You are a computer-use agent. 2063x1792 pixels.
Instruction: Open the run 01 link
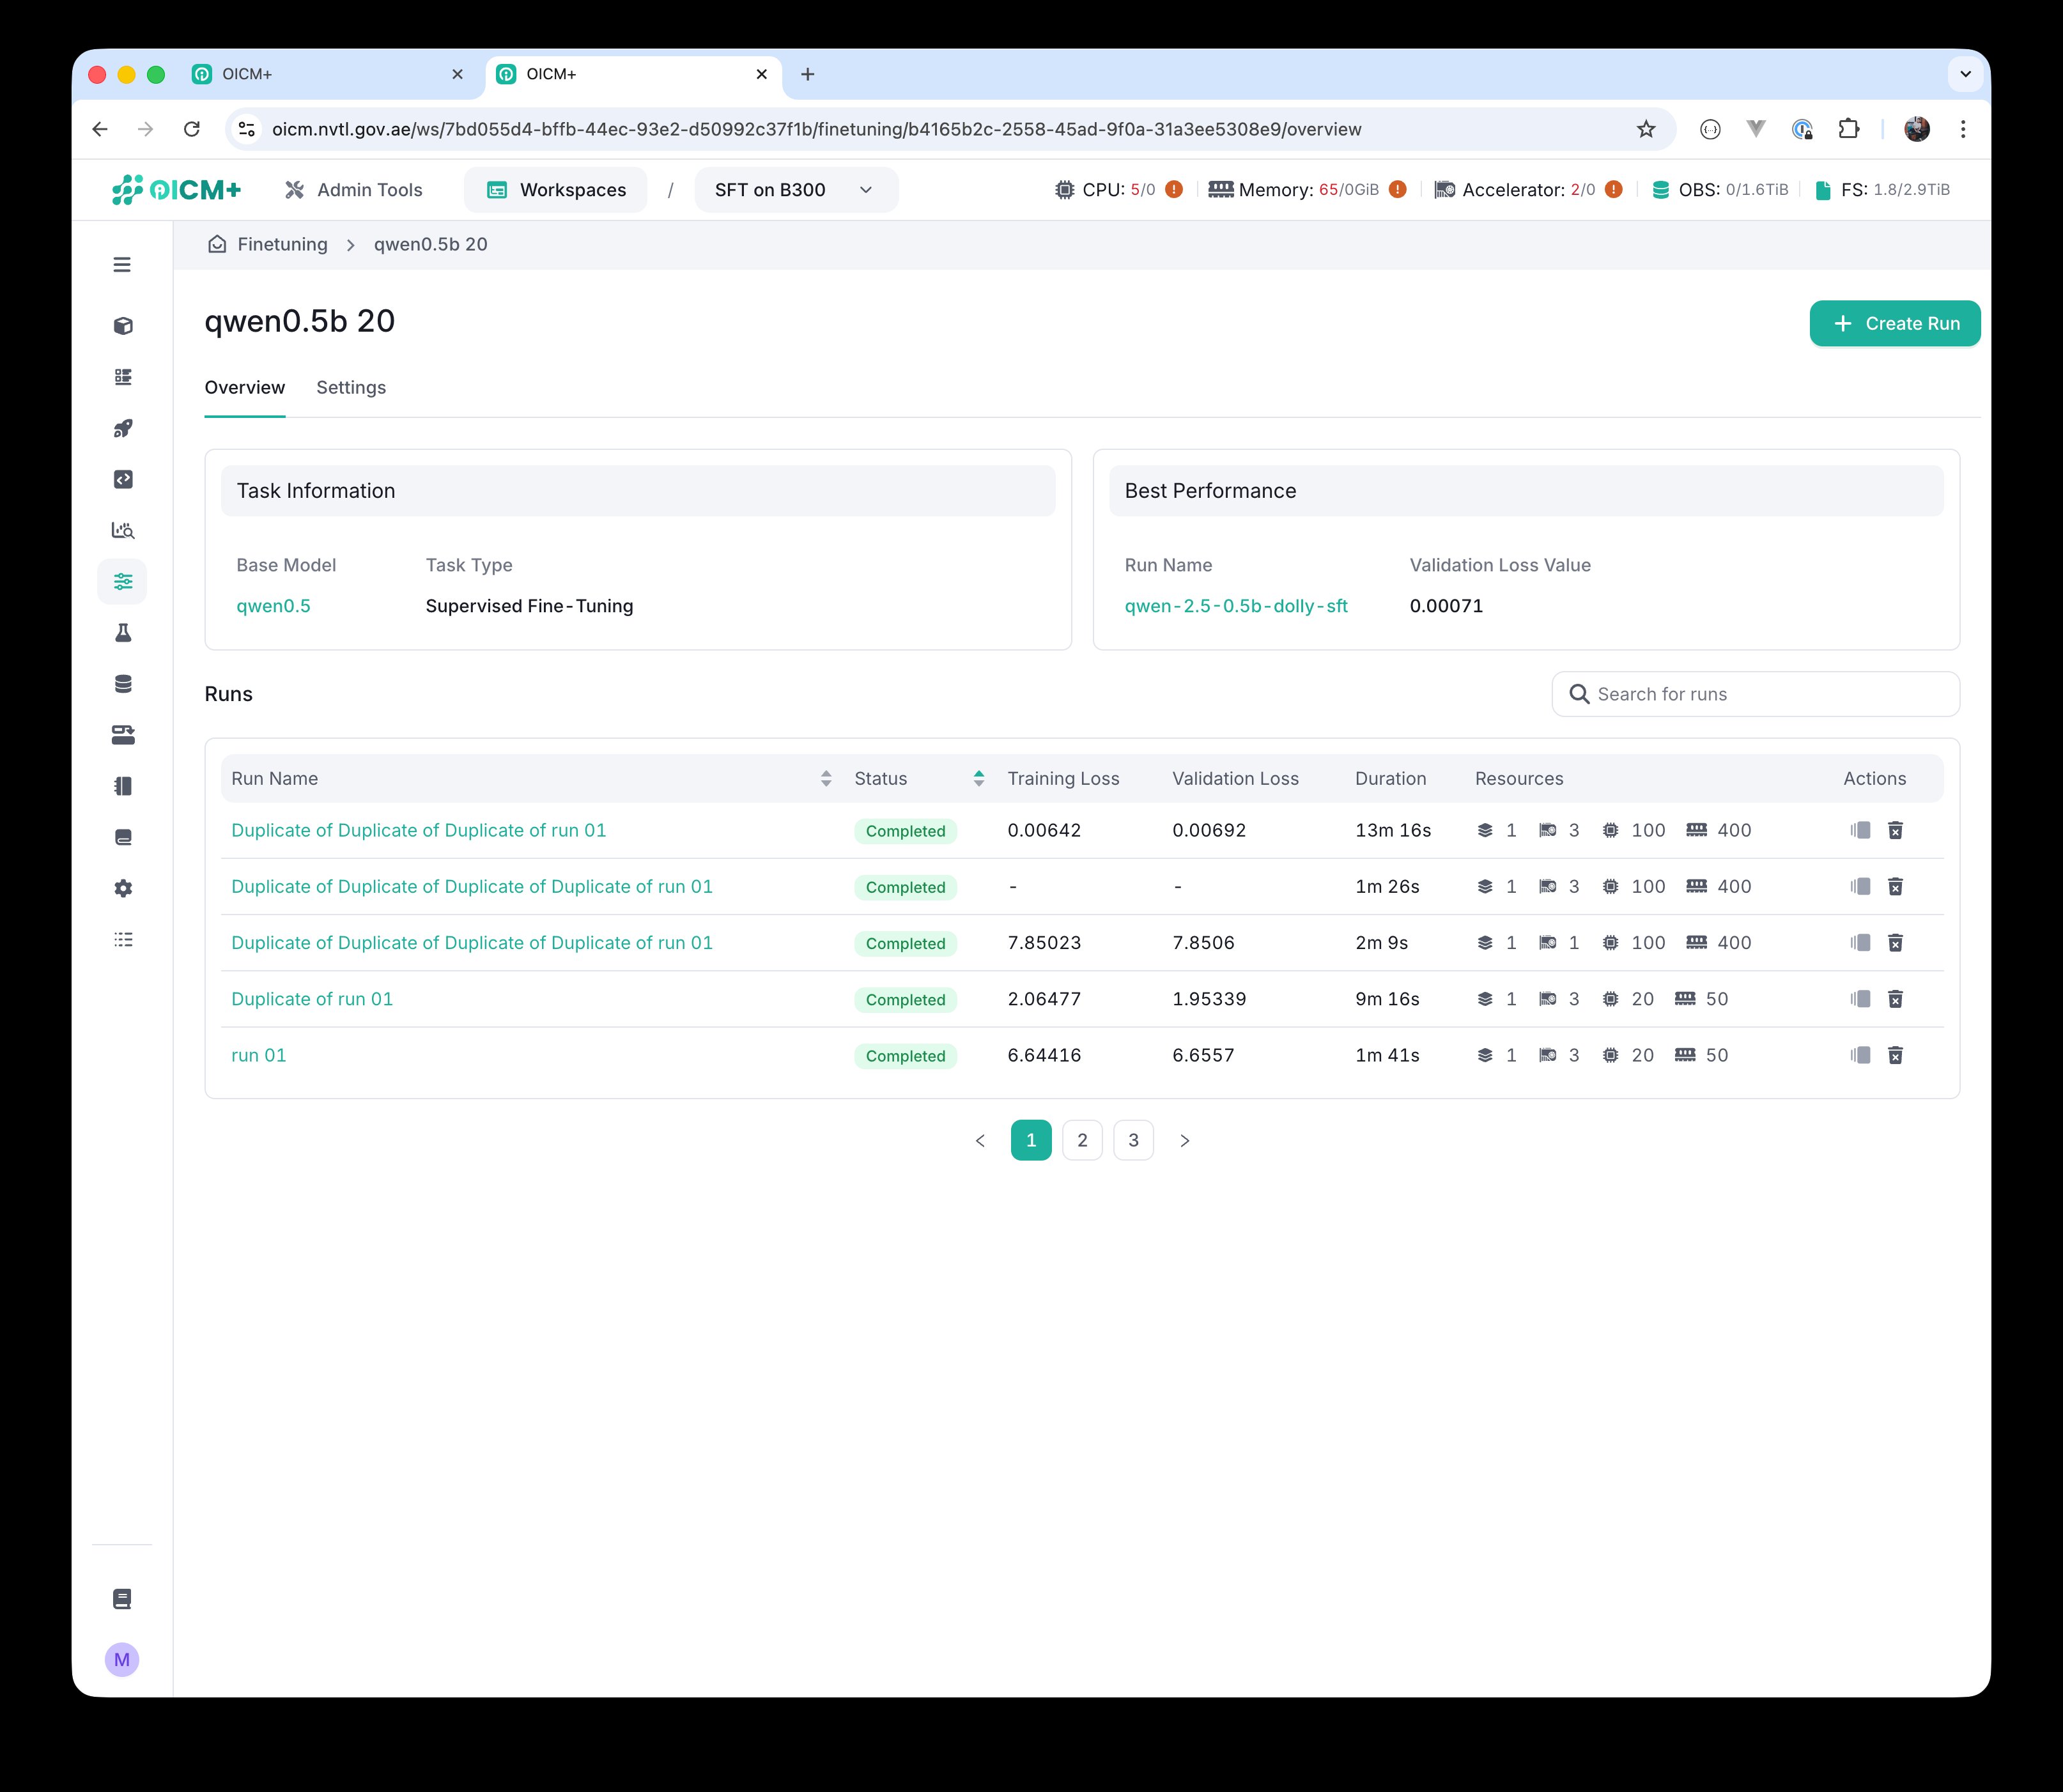259,1055
